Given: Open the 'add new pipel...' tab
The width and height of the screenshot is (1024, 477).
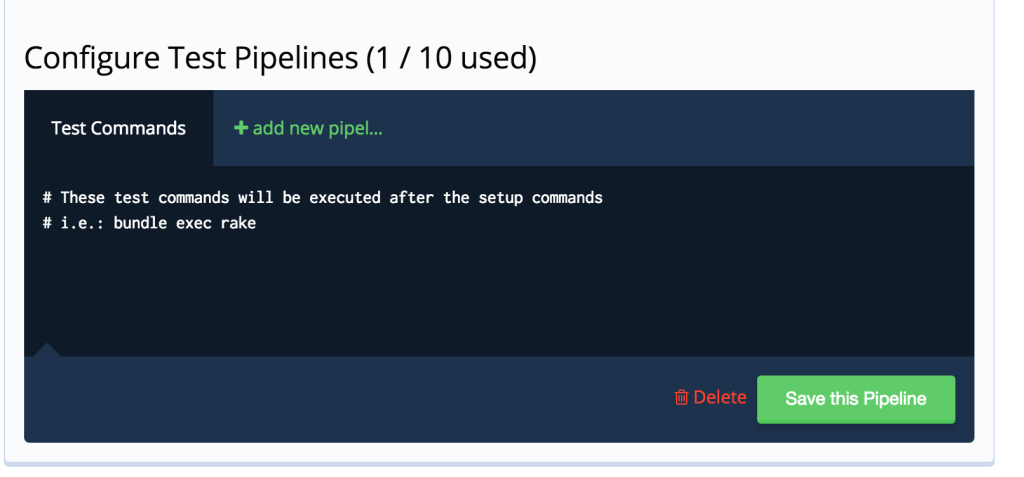Looking at the screenshot, I should pyautogui.click(x=308, y=129).
